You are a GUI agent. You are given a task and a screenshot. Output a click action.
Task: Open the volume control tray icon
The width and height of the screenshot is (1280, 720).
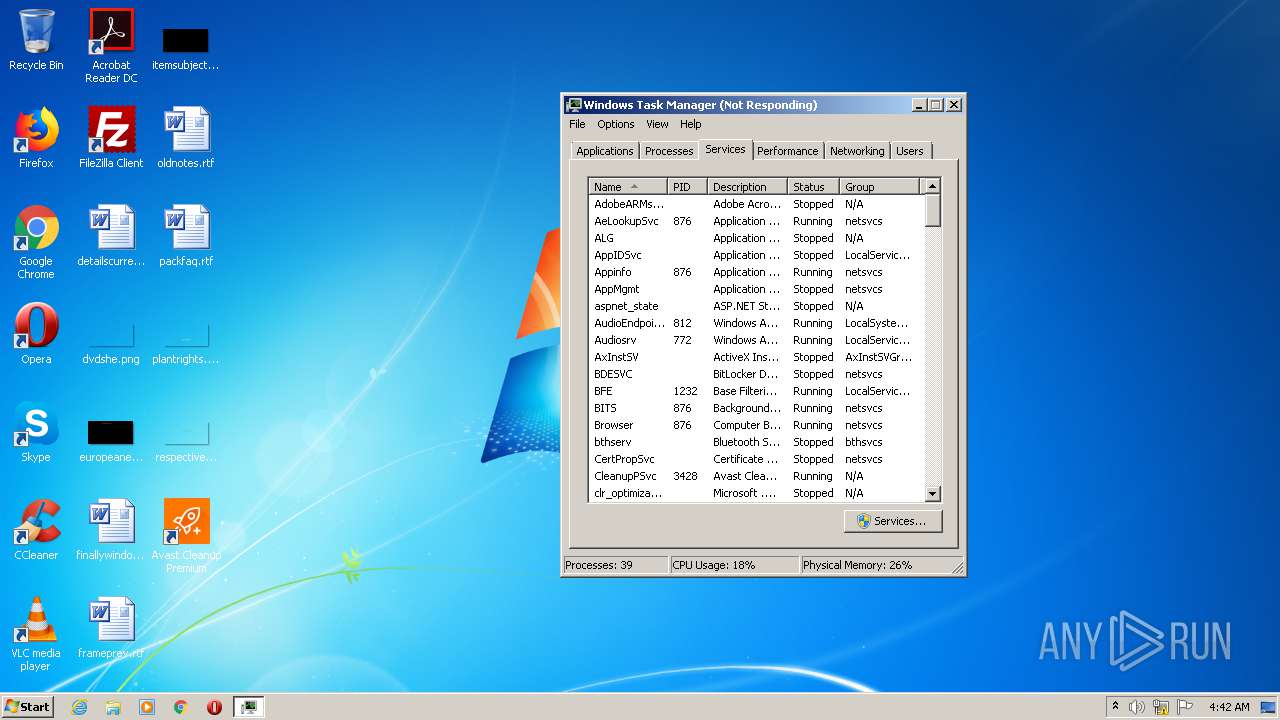tap(1137, 707)
